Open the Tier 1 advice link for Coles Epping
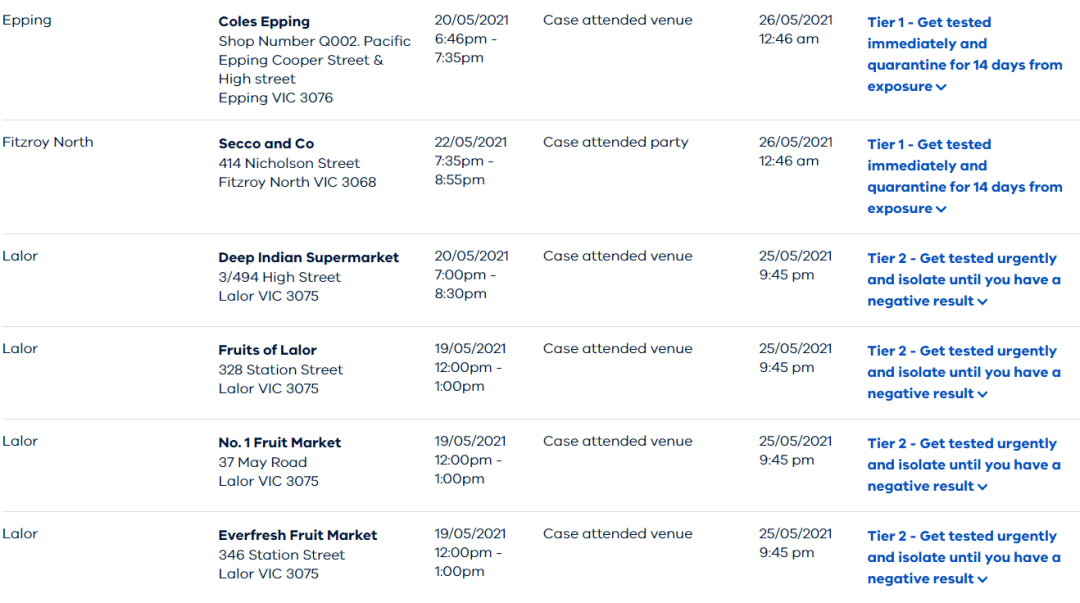 pyautogui.click(x=964, y=54)
